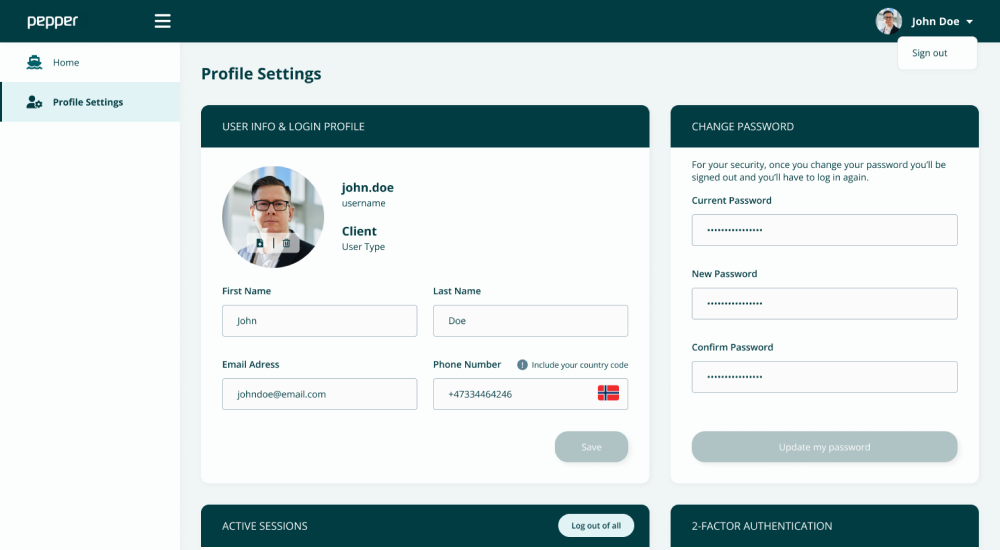Go to Home in the sidebar
Image resolution: width=1000 pixels, height=550 pixels.
tap(90, 63)
